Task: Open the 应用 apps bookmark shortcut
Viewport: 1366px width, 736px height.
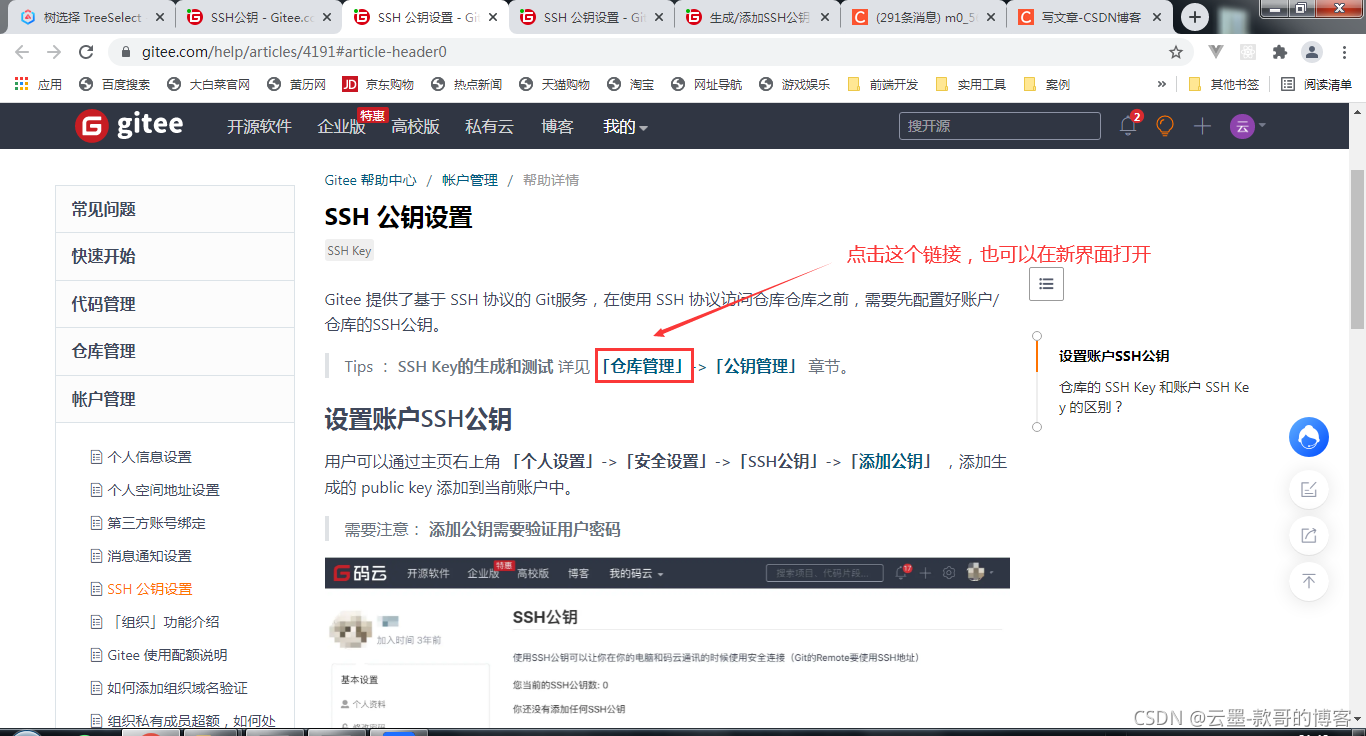Action: [38, 84]
